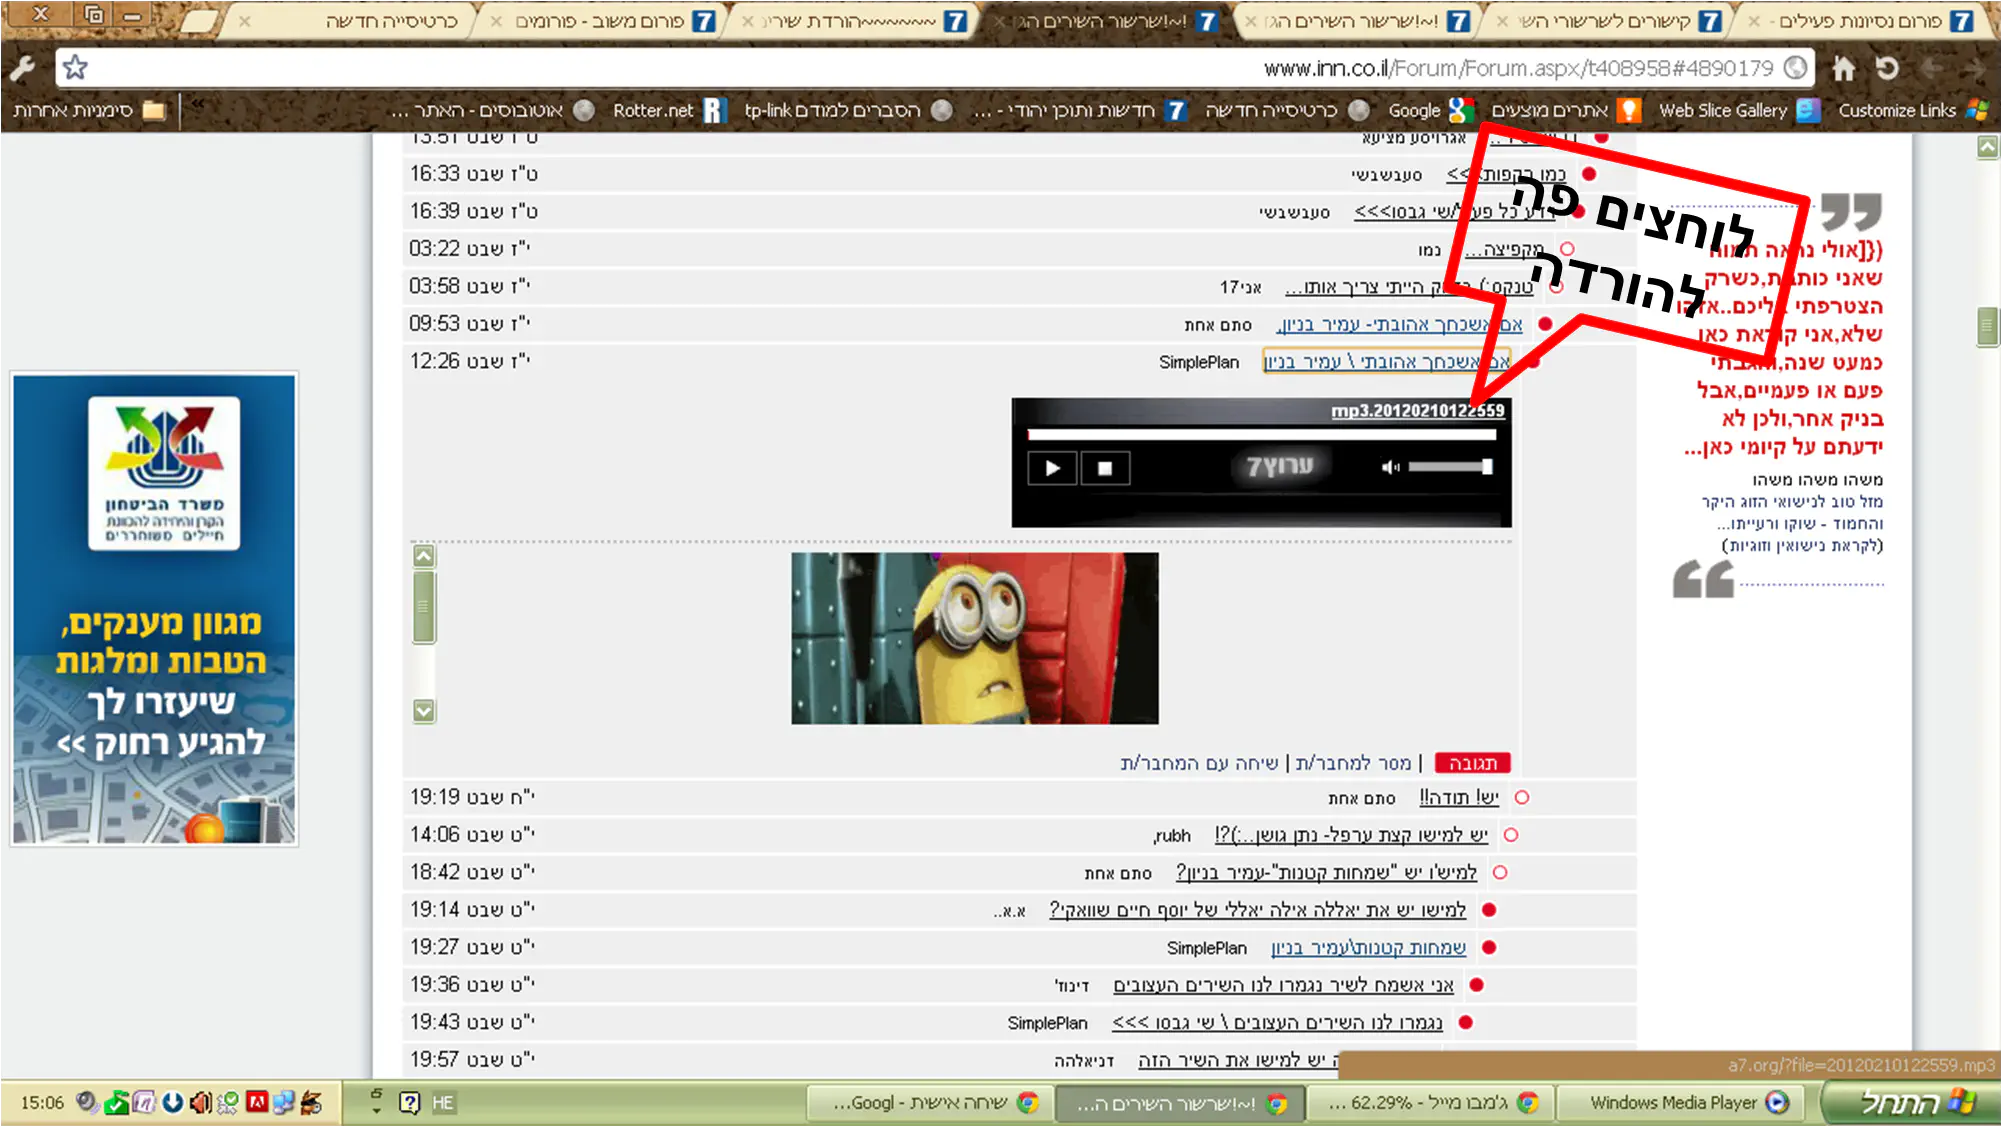2002x1127 pixels.
Task: Click the scroll up arrow in the message pane
Action: (424, 557)
